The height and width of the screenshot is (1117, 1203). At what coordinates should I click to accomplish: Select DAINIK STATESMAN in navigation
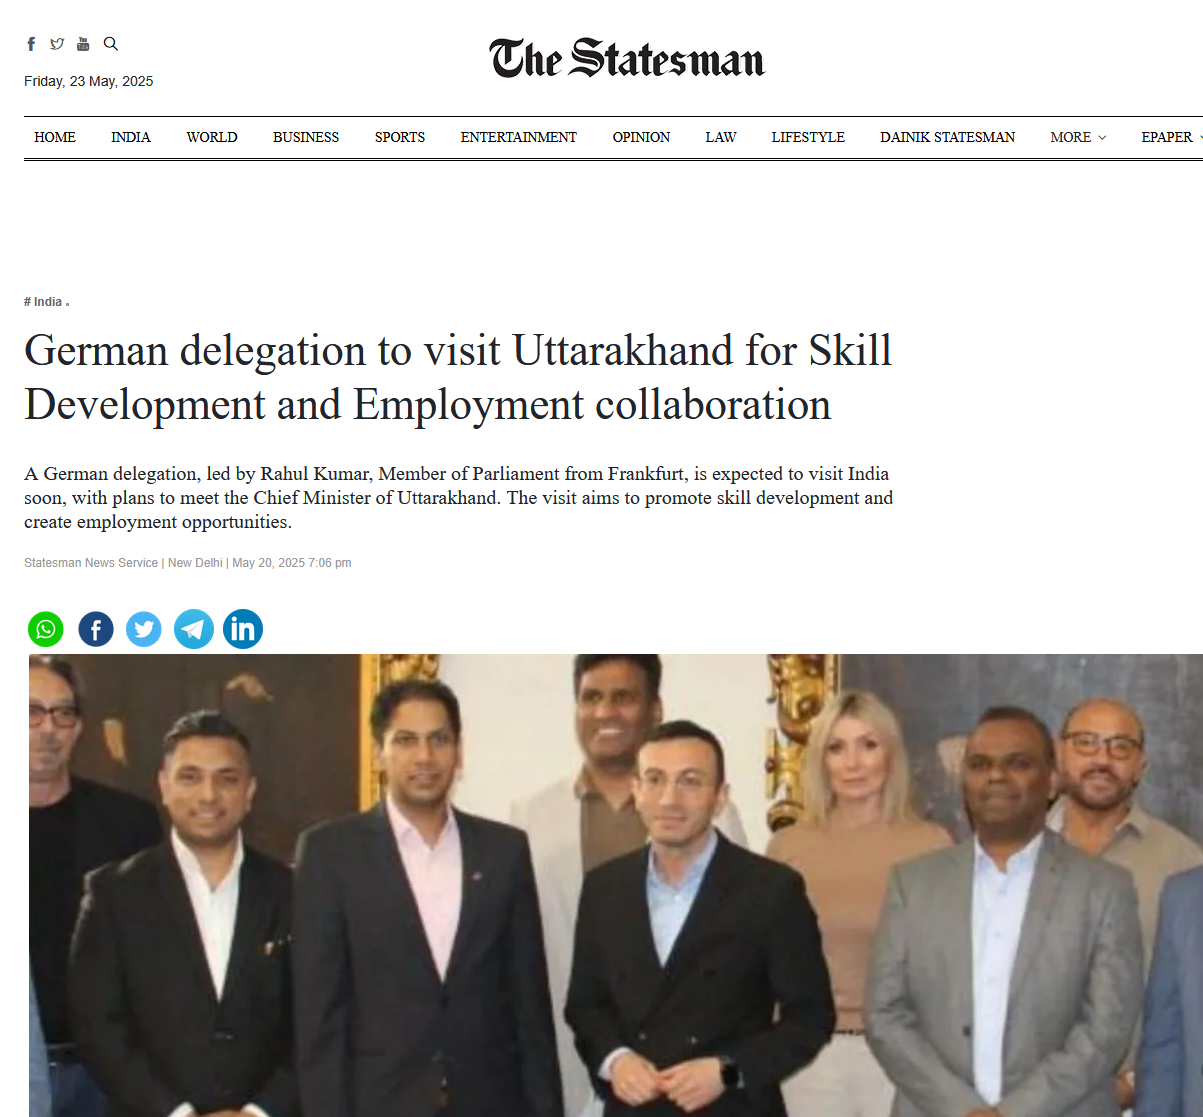pyautogui.click(x=947, y=137)
